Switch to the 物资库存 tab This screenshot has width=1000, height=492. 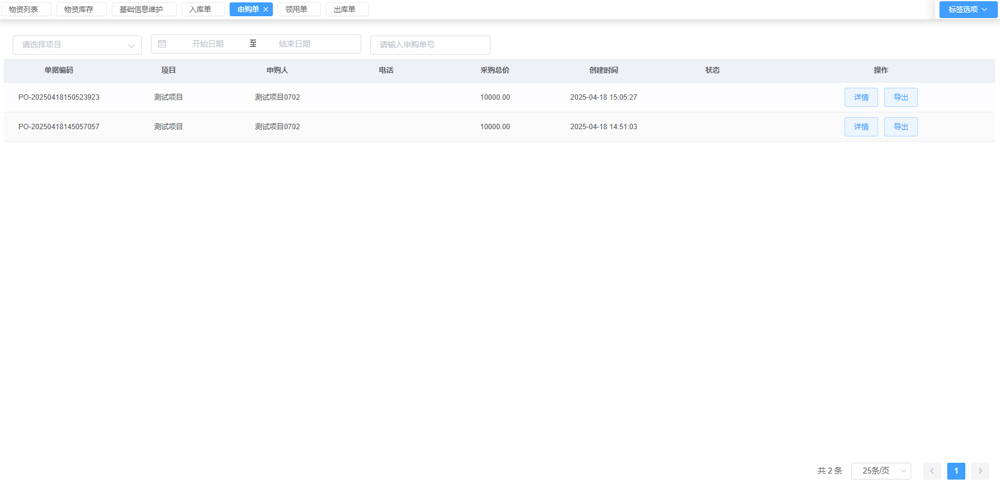pyautogui.click(x=79, y=10)
